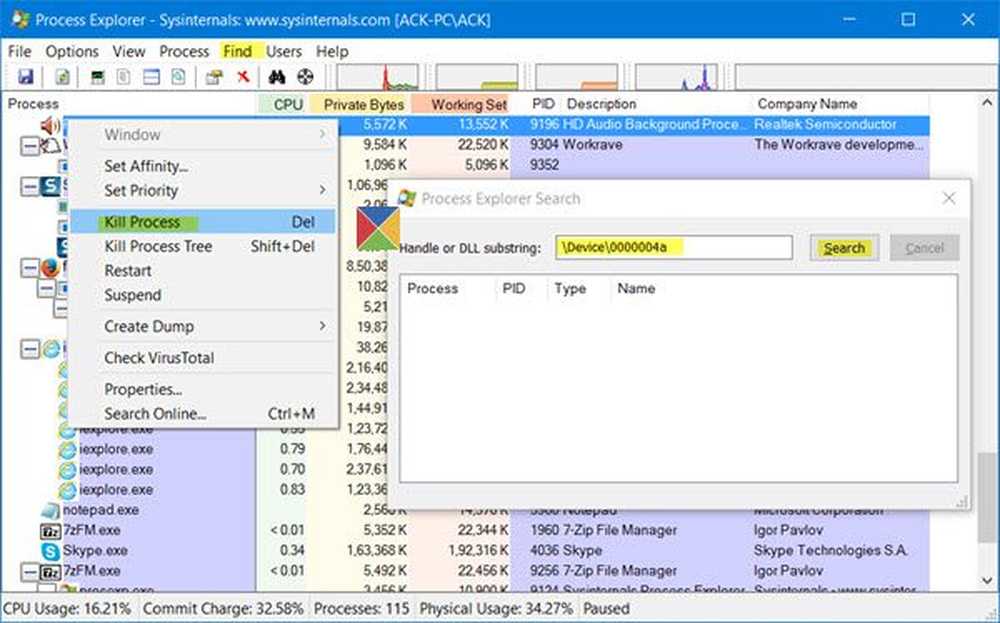Screen dimensions: 1000x623
Task: Choose Restart from the context menu
Action: click(x=203, y=270)
